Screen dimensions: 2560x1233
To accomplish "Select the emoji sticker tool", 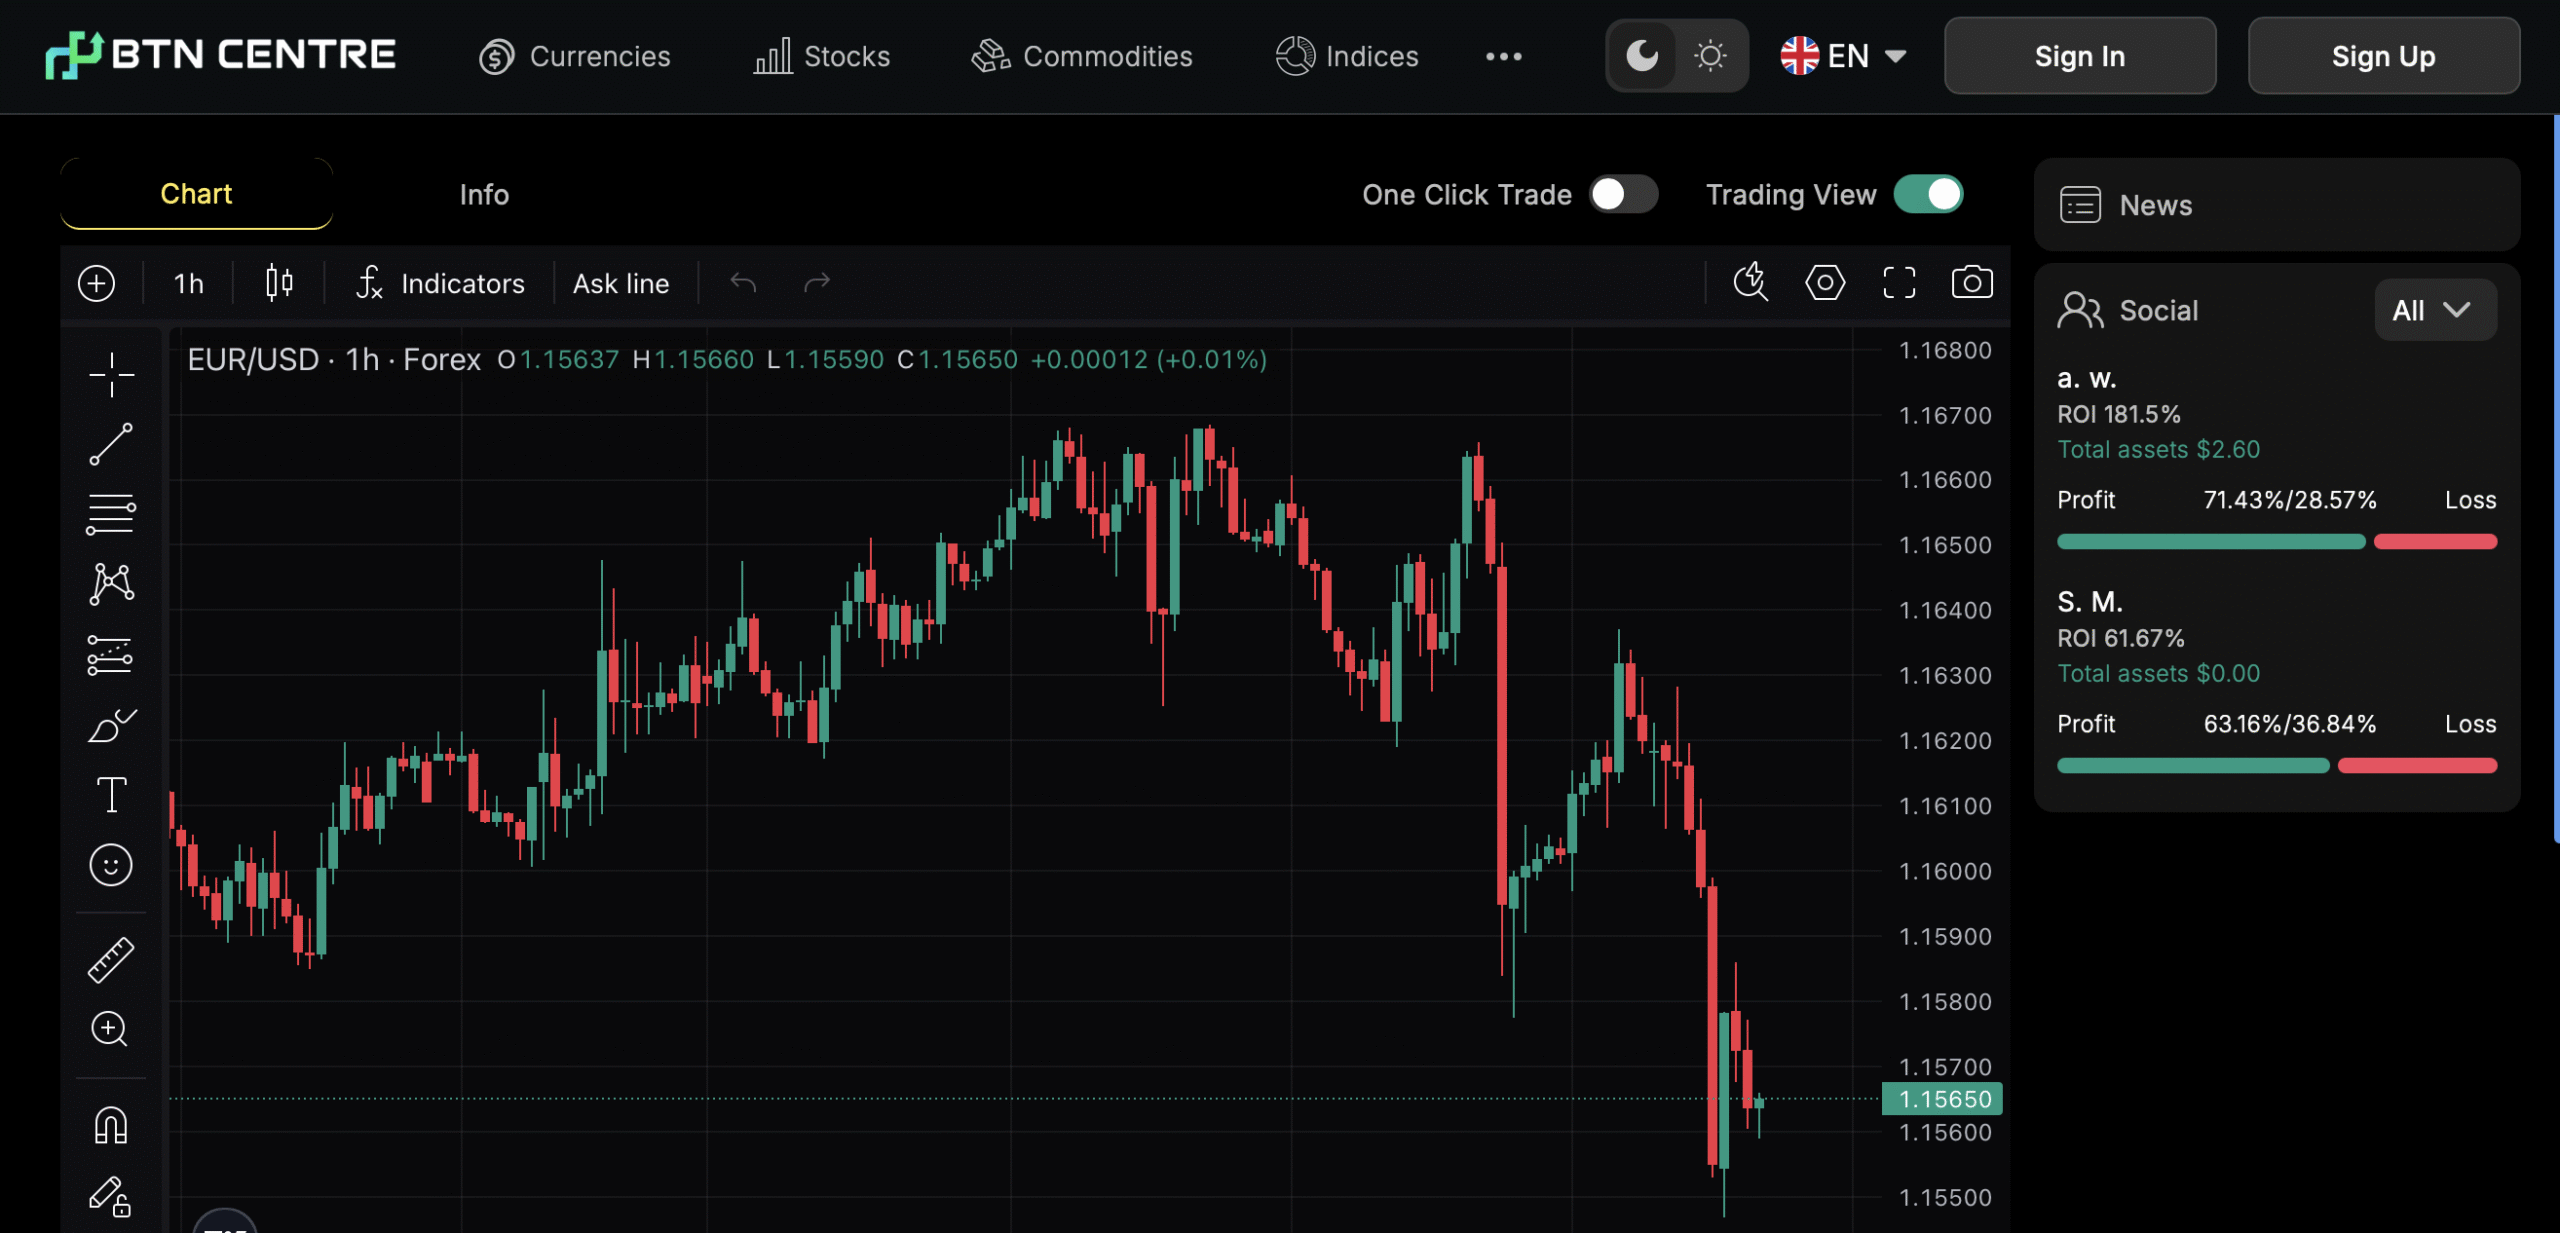I will click(x=110, y=864).
